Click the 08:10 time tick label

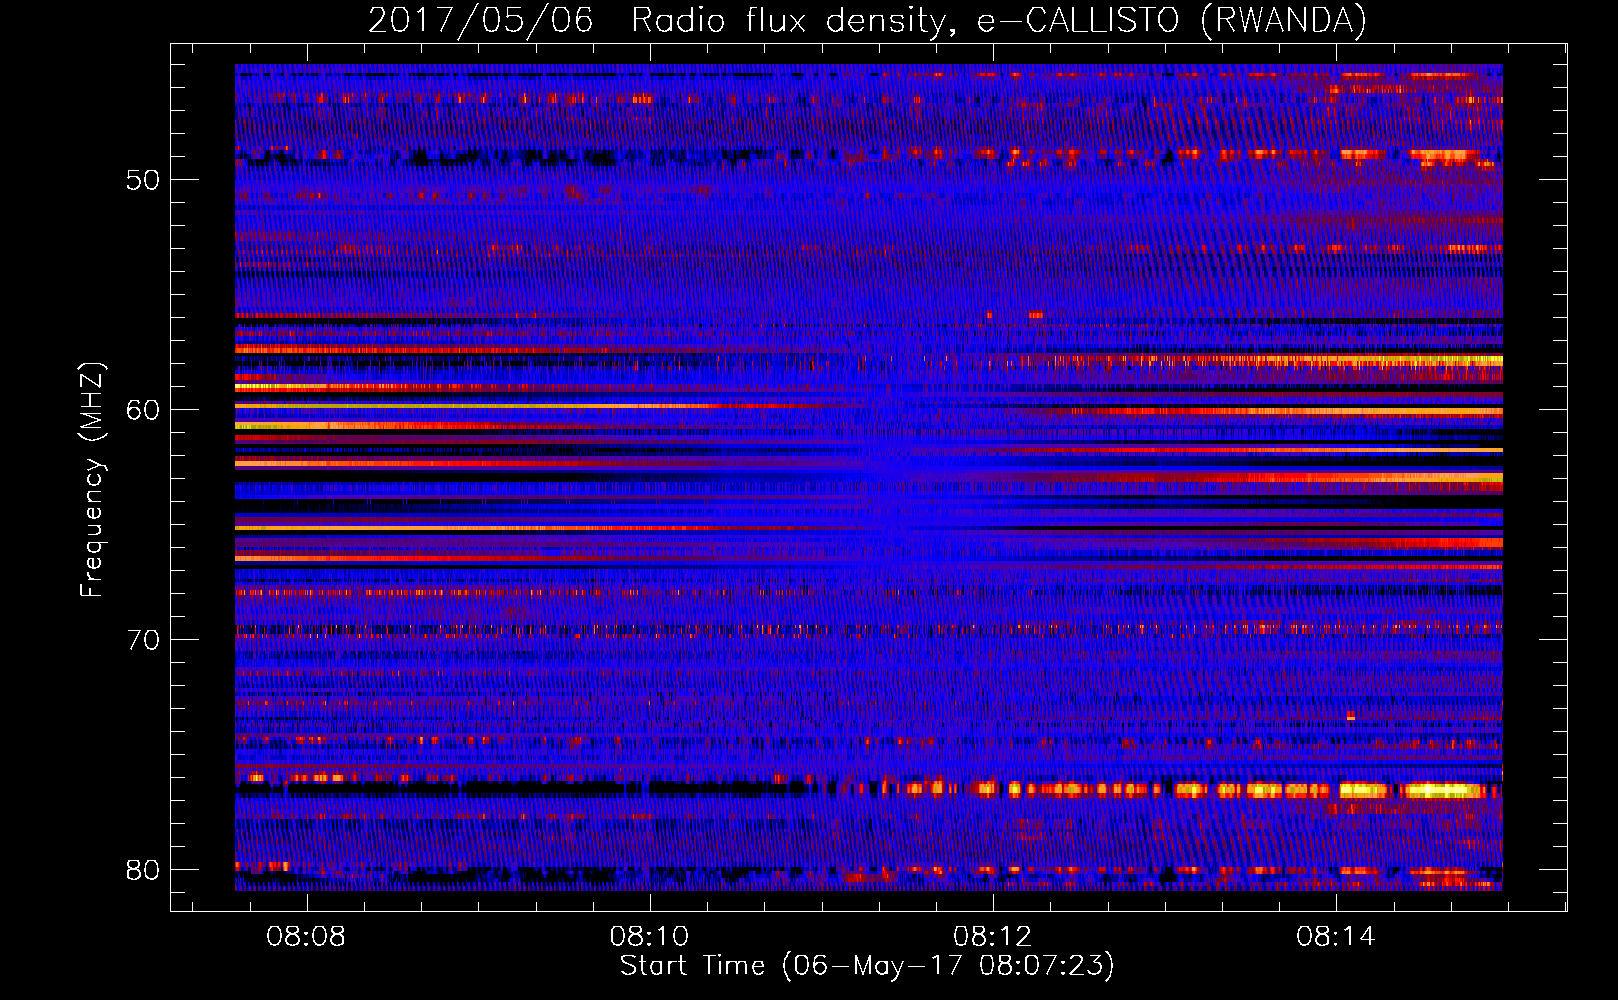[x=649, y=936]
